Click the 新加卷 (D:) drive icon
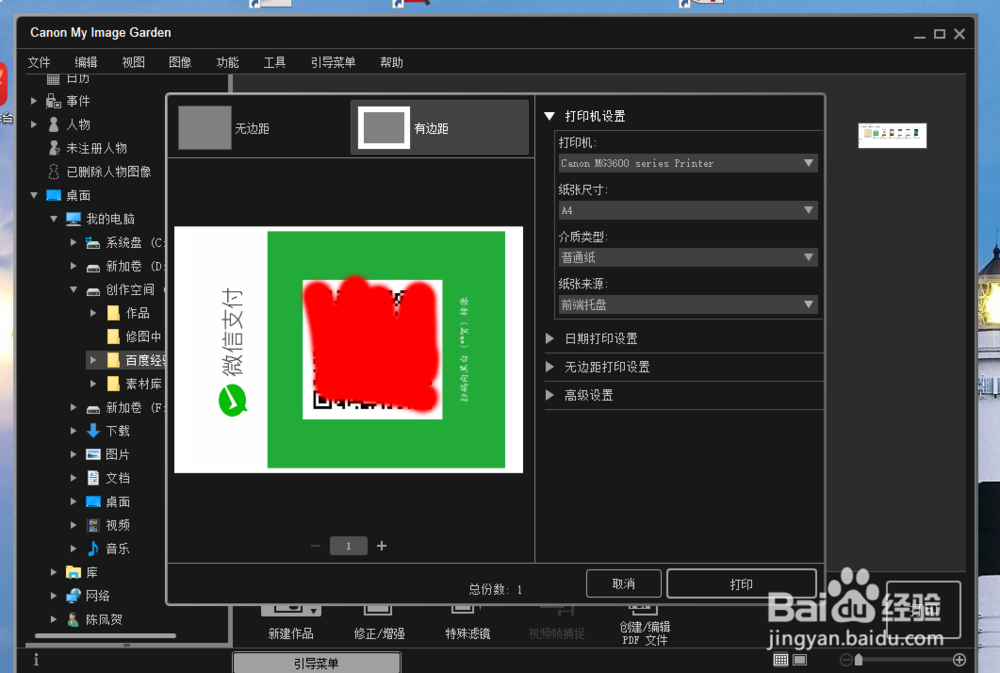 pyautogui.click(x=93, y=267)
